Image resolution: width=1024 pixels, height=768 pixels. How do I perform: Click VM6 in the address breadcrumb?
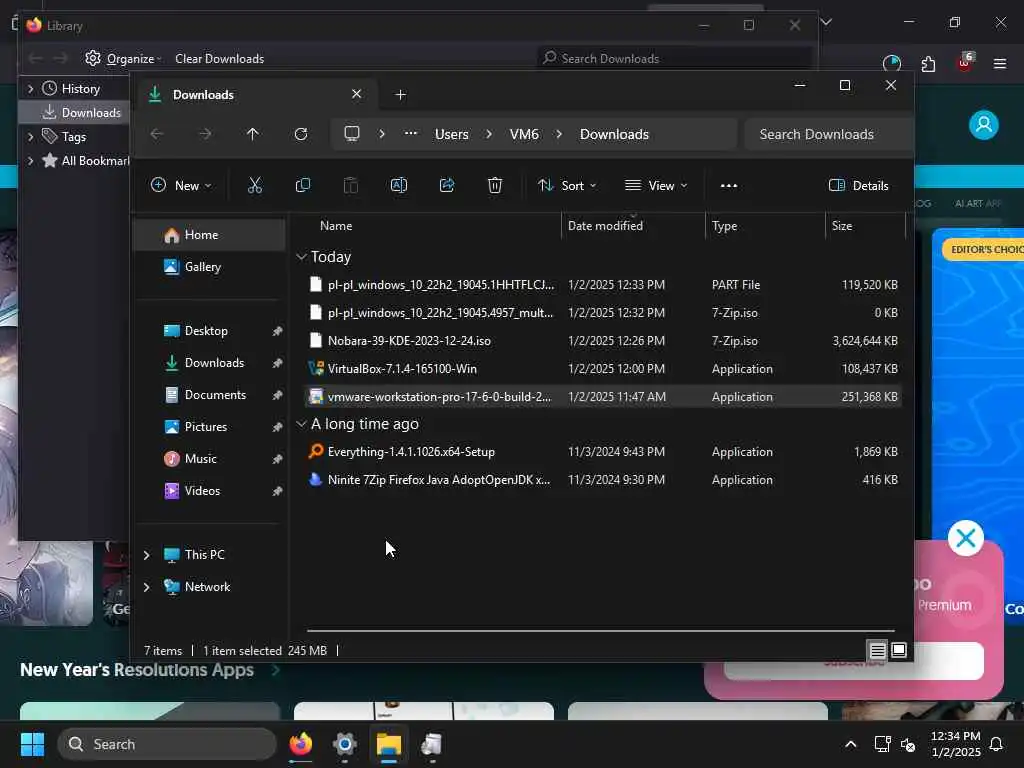click(x=524, y=134)
